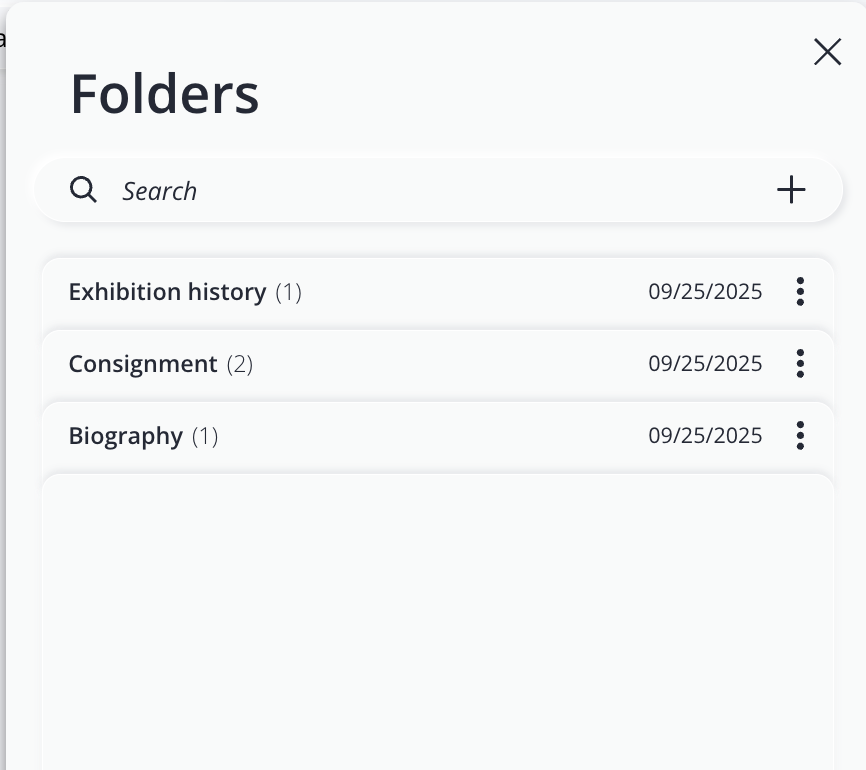This screenshot has width=866, height=770.
Task: Click the item count beside Exhibition history
Action: pyautogui.click(x=289, y=292)
